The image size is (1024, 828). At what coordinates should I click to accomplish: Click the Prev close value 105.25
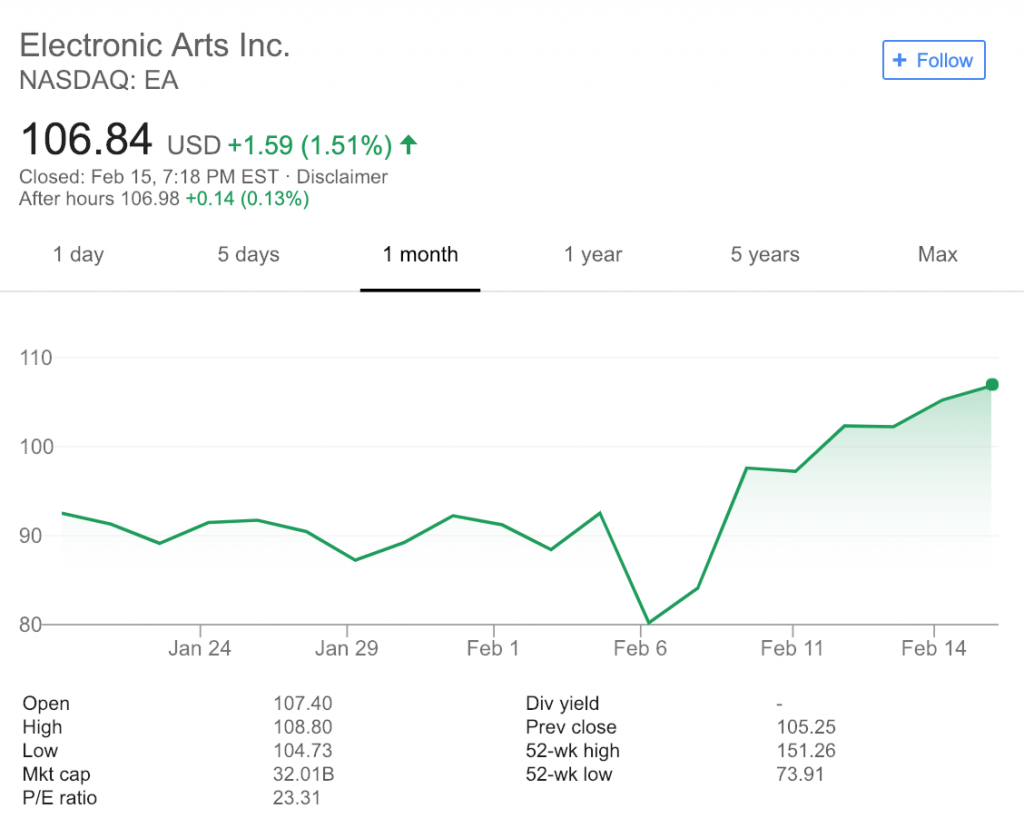pos(806,727)
